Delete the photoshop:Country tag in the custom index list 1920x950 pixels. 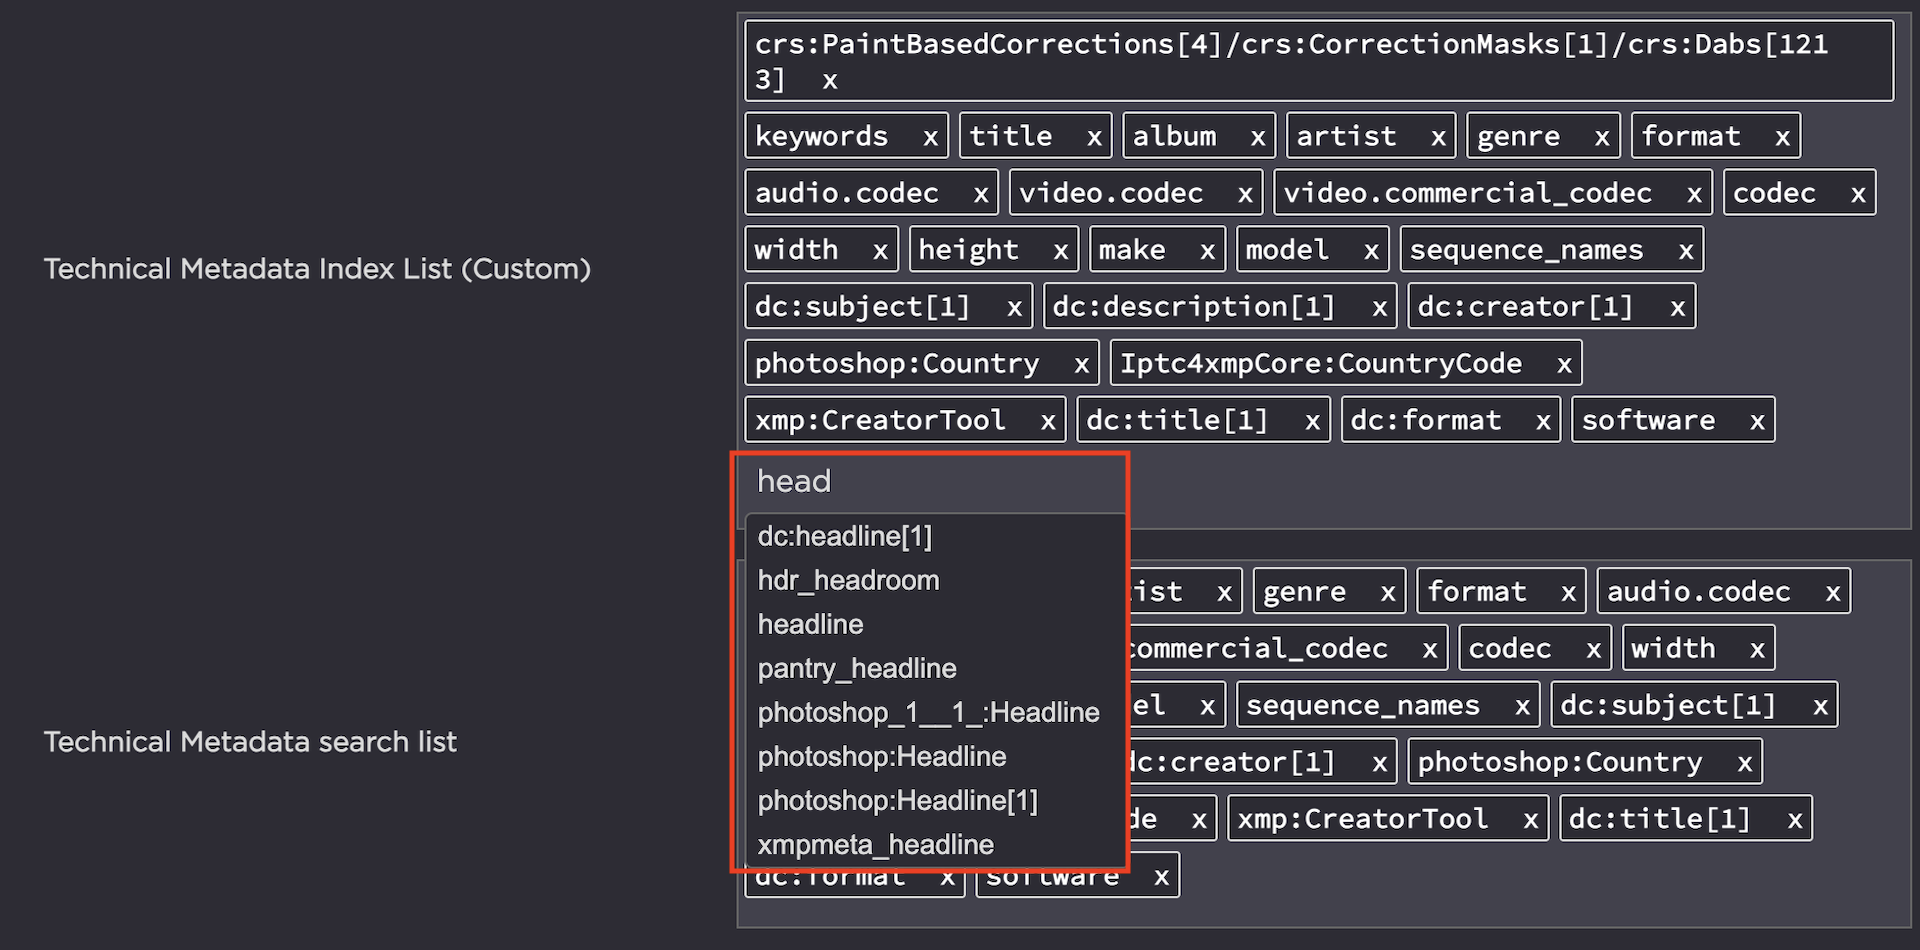(1081, 366)
